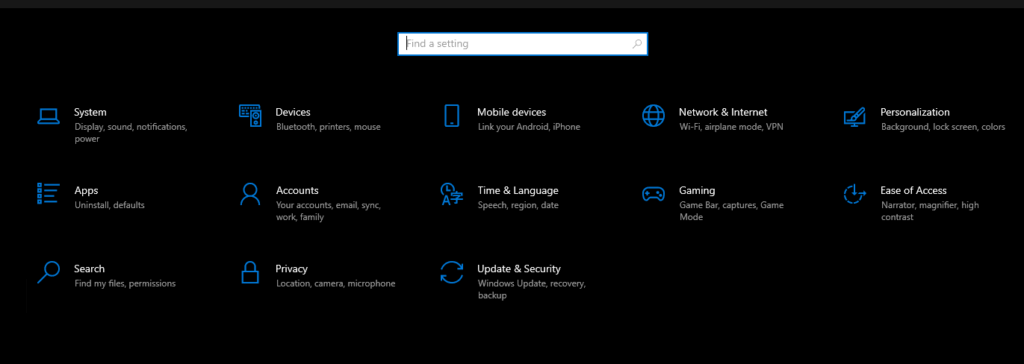
Task: Open Privacy settings title
Action: (x=291, y=269)
